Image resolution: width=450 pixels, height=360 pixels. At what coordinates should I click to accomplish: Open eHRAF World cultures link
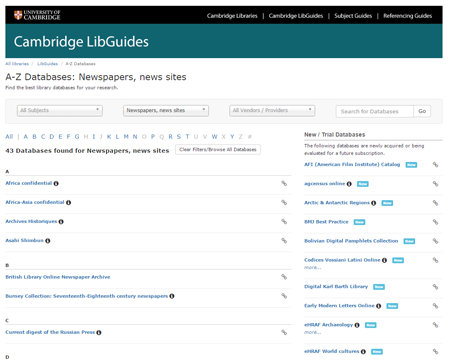tap(332, 351)
